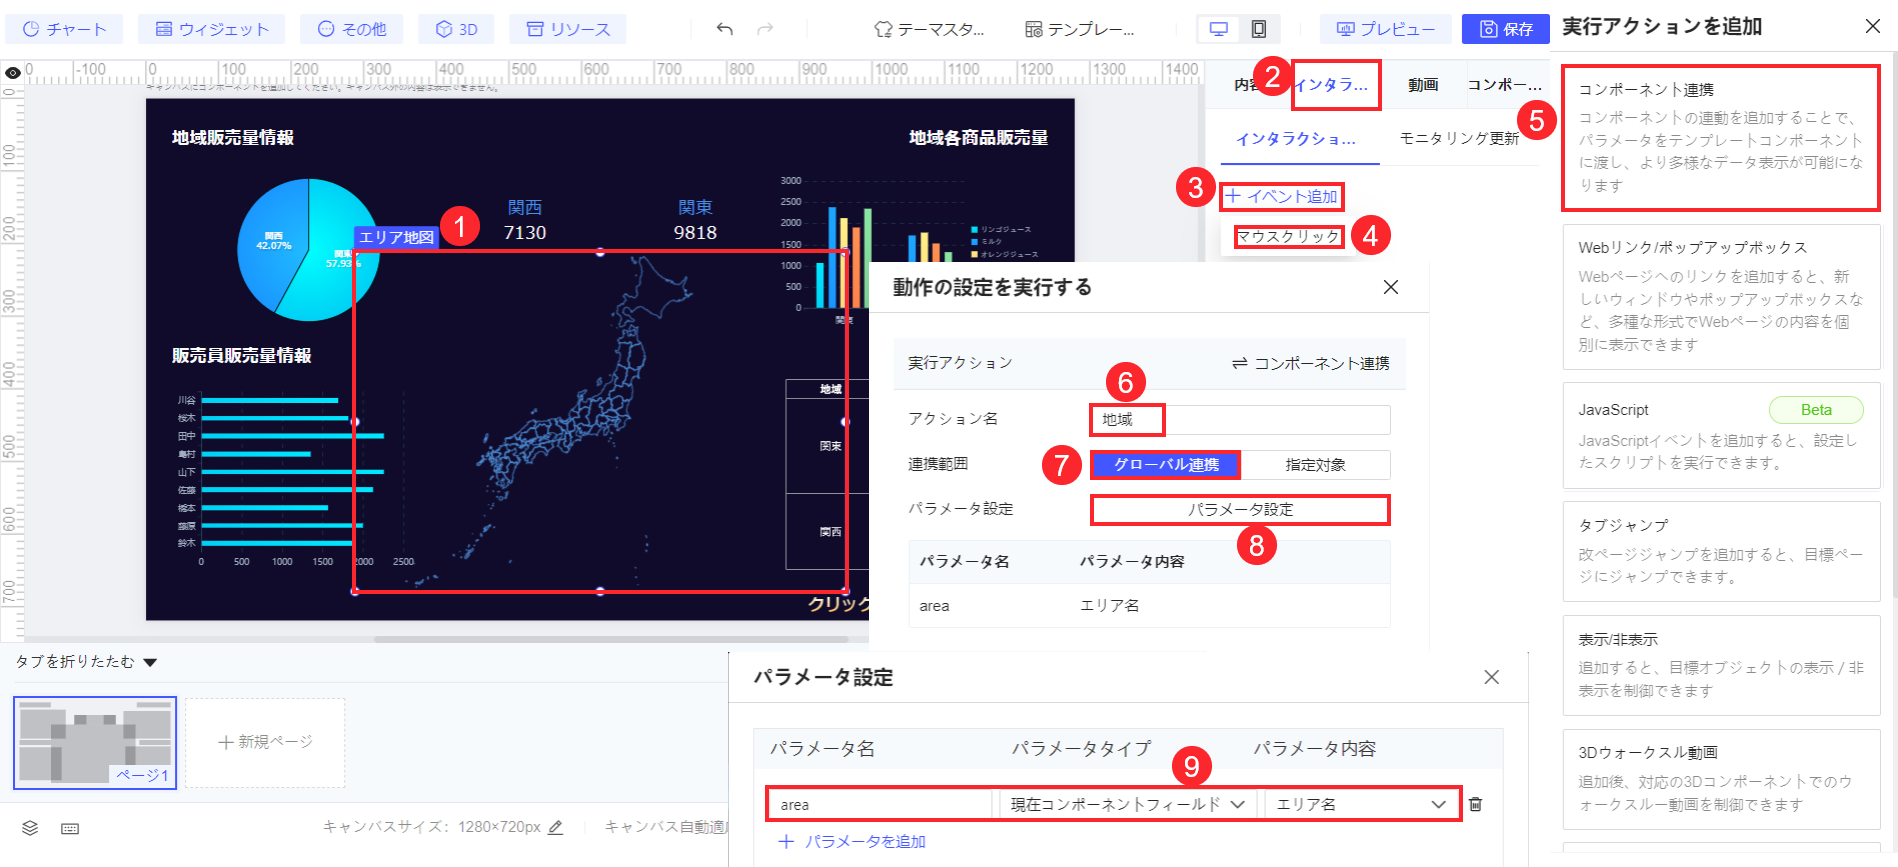Viewport: 1898px width, 867px height.
Task: Select 指定対象 as linkage scope
Action: pos(1315,465)
